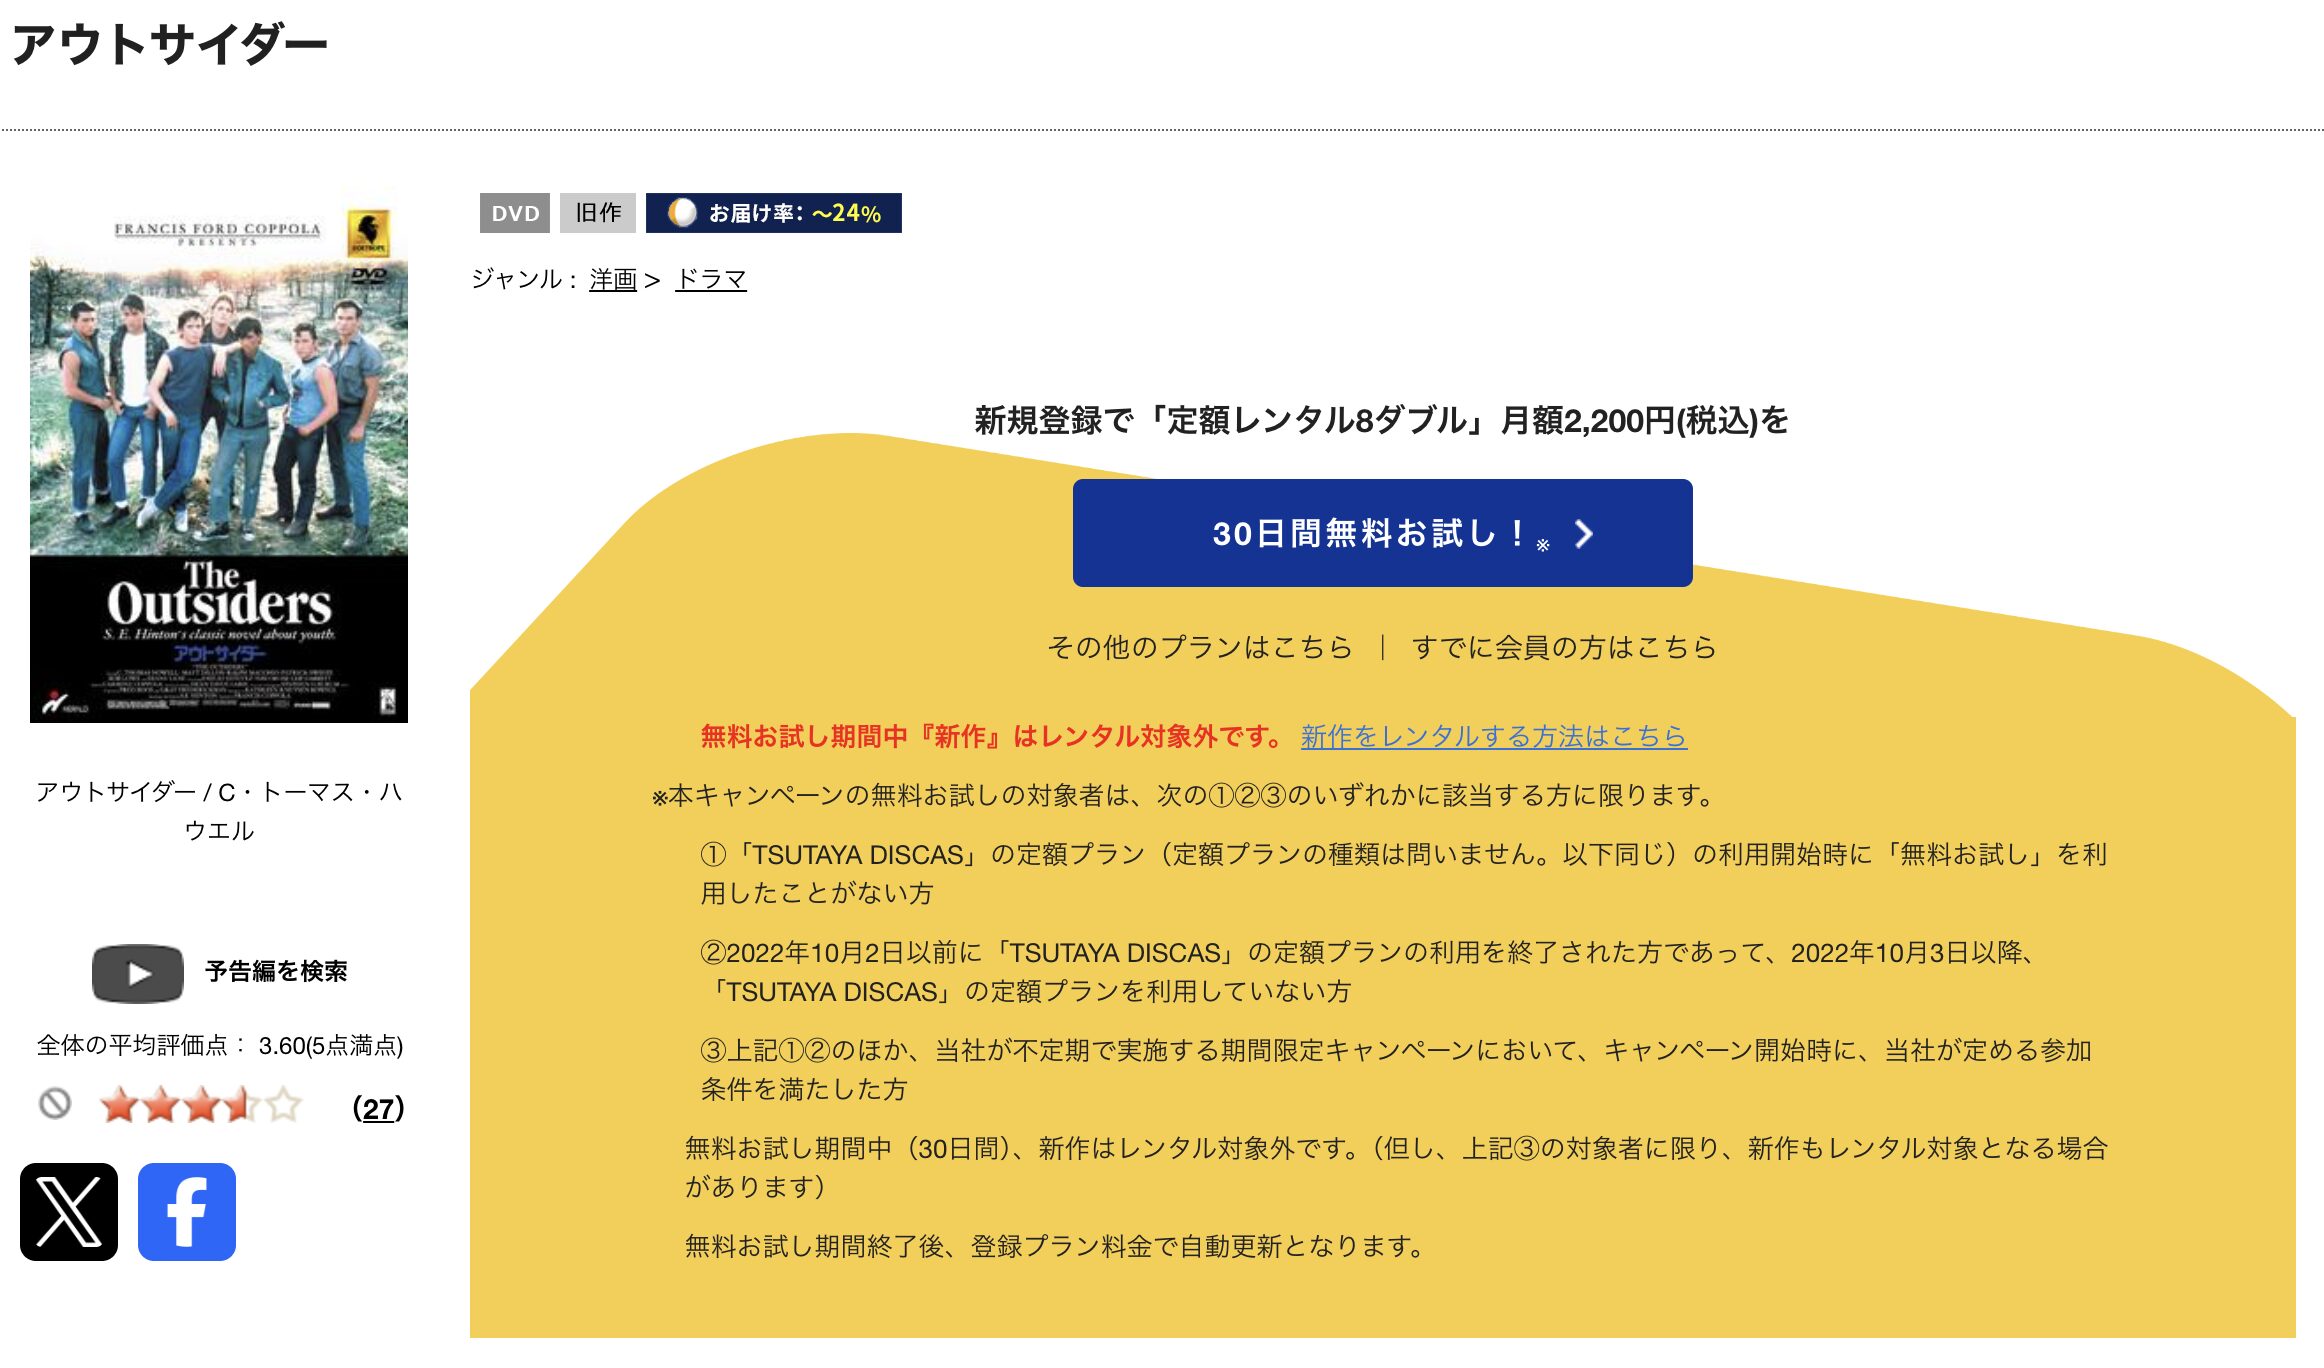Click 予告編を検索 label
This screenshot has width=2324, height=1368.
[x=276, y=972]
